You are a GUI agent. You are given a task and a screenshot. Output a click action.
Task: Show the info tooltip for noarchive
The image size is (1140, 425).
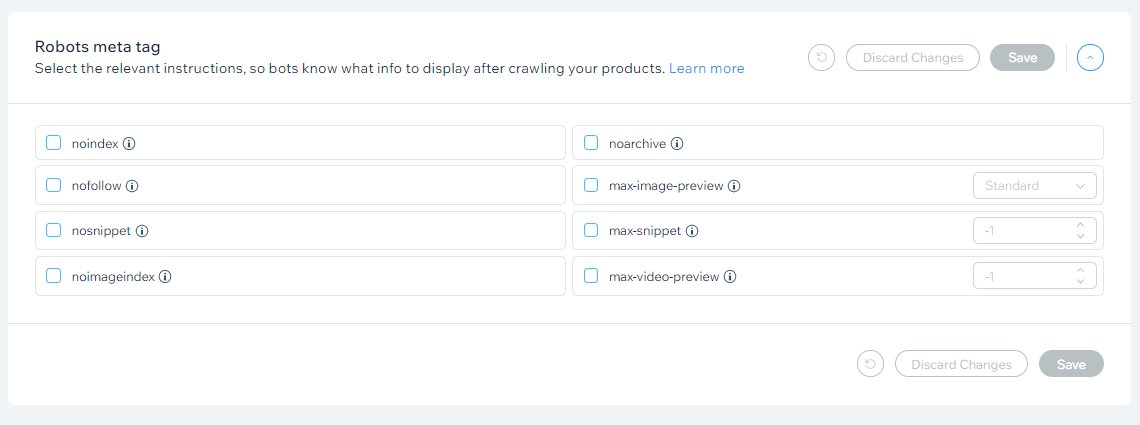[676, 144]
